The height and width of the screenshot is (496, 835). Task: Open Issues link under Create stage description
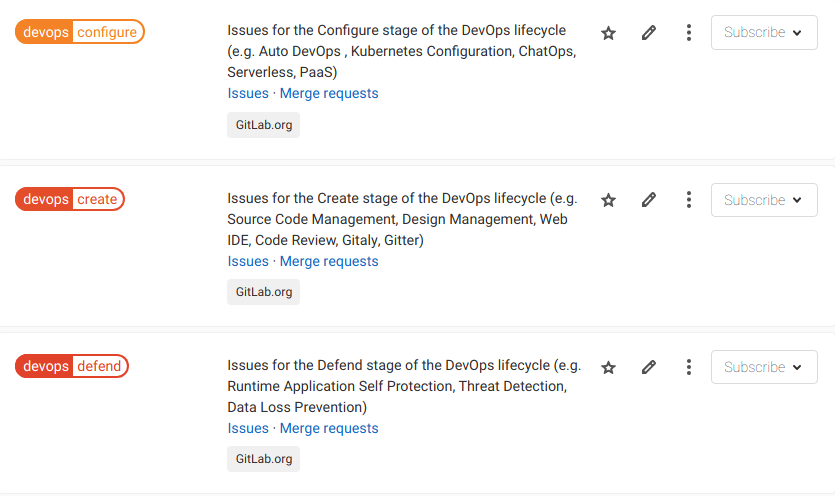248,261
